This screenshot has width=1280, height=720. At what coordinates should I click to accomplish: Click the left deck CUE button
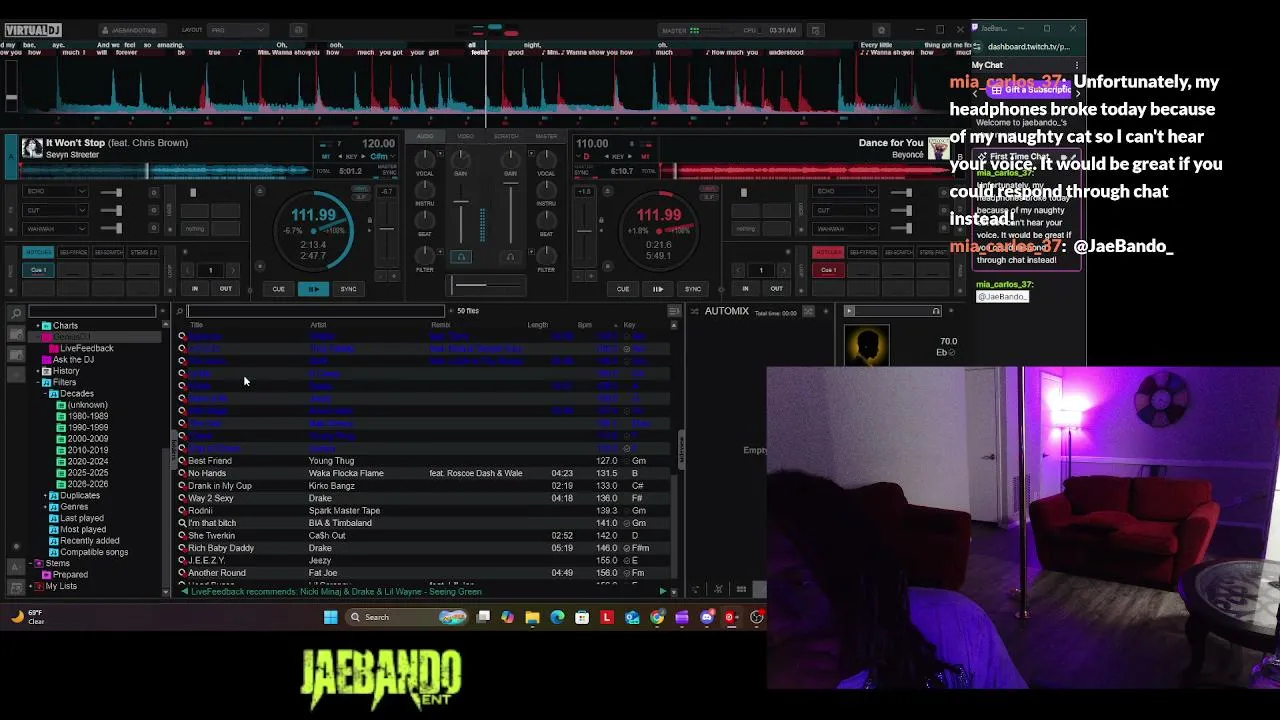[x=278, y=289]
